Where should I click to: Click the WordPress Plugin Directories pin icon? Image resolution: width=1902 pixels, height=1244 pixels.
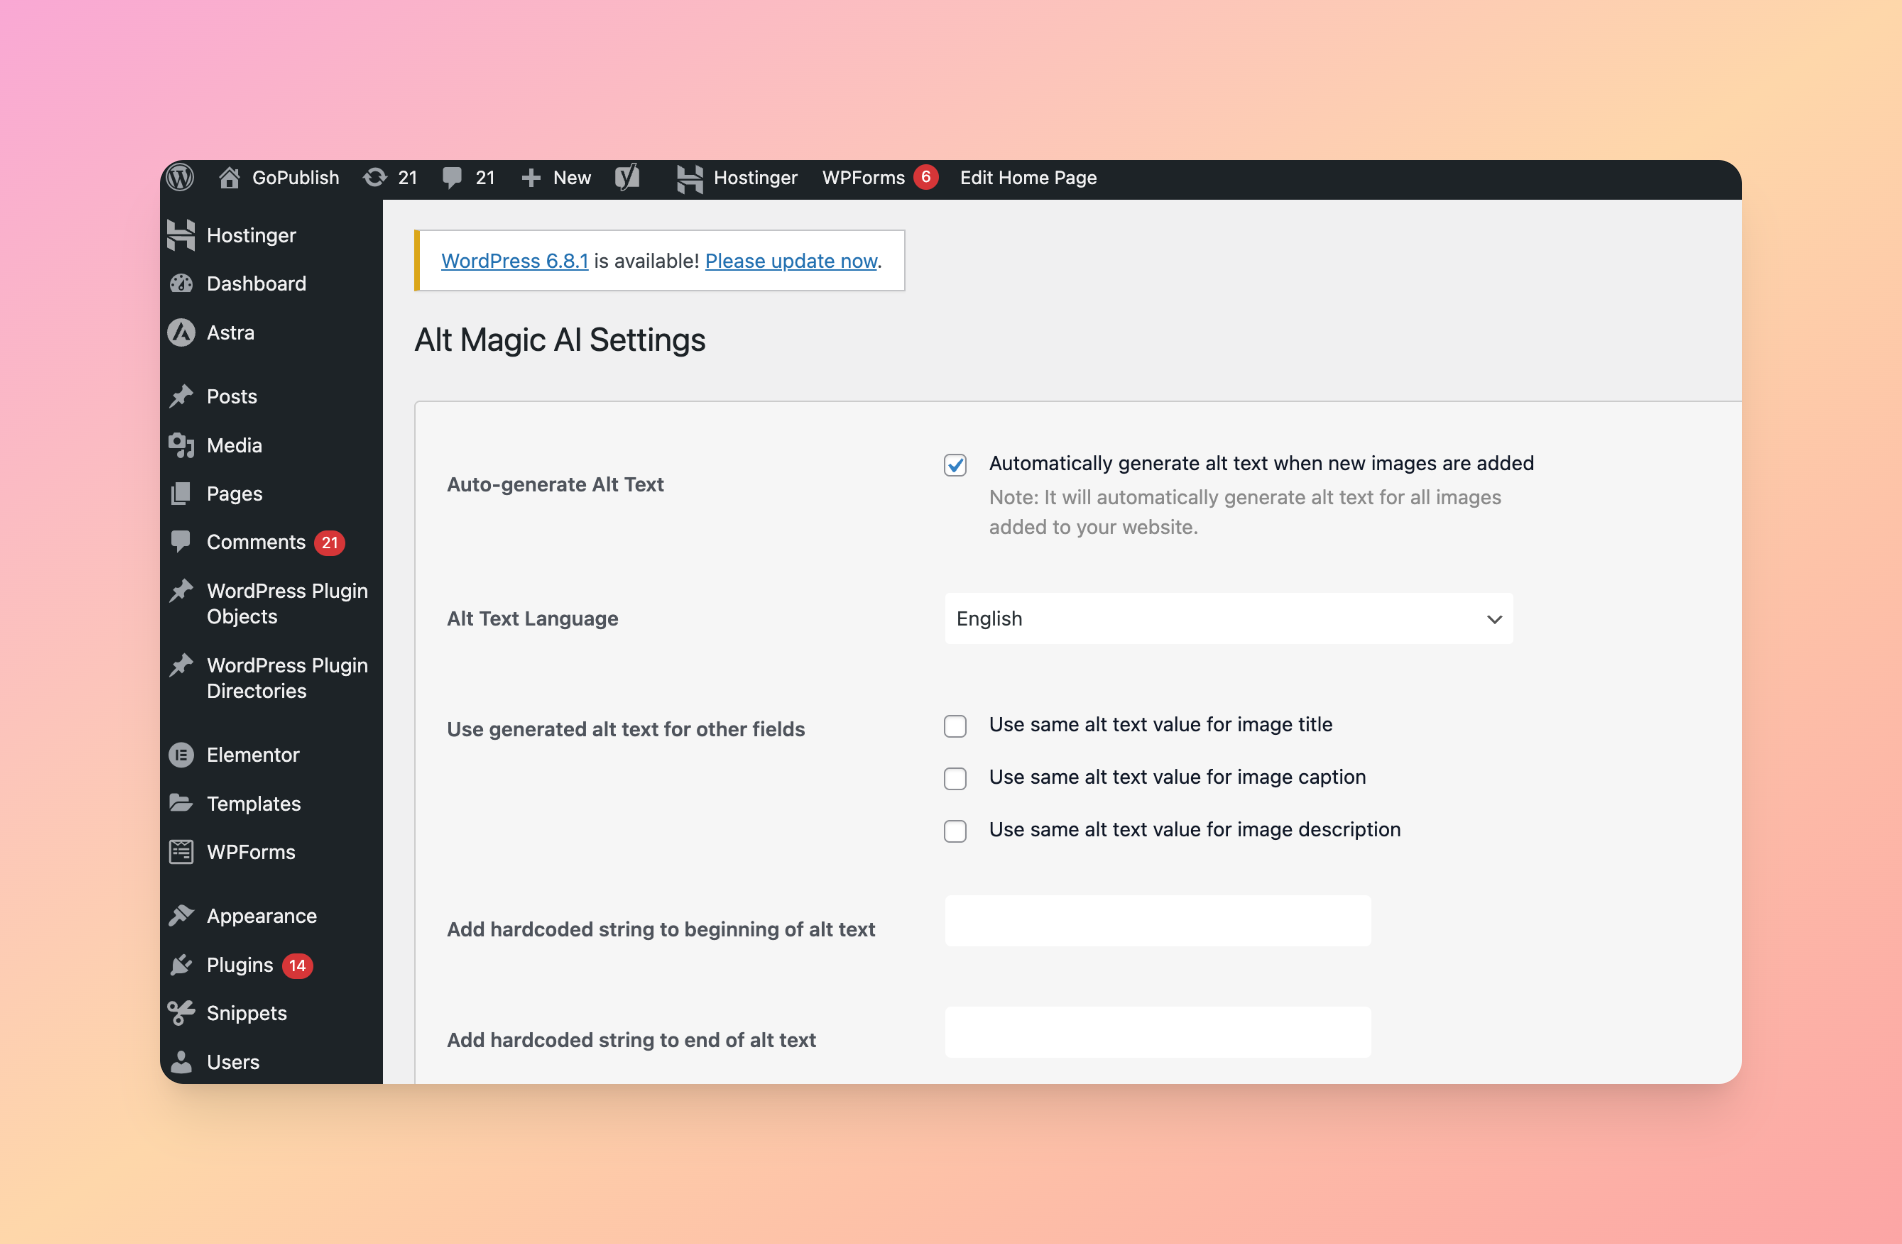coord(181,665)
